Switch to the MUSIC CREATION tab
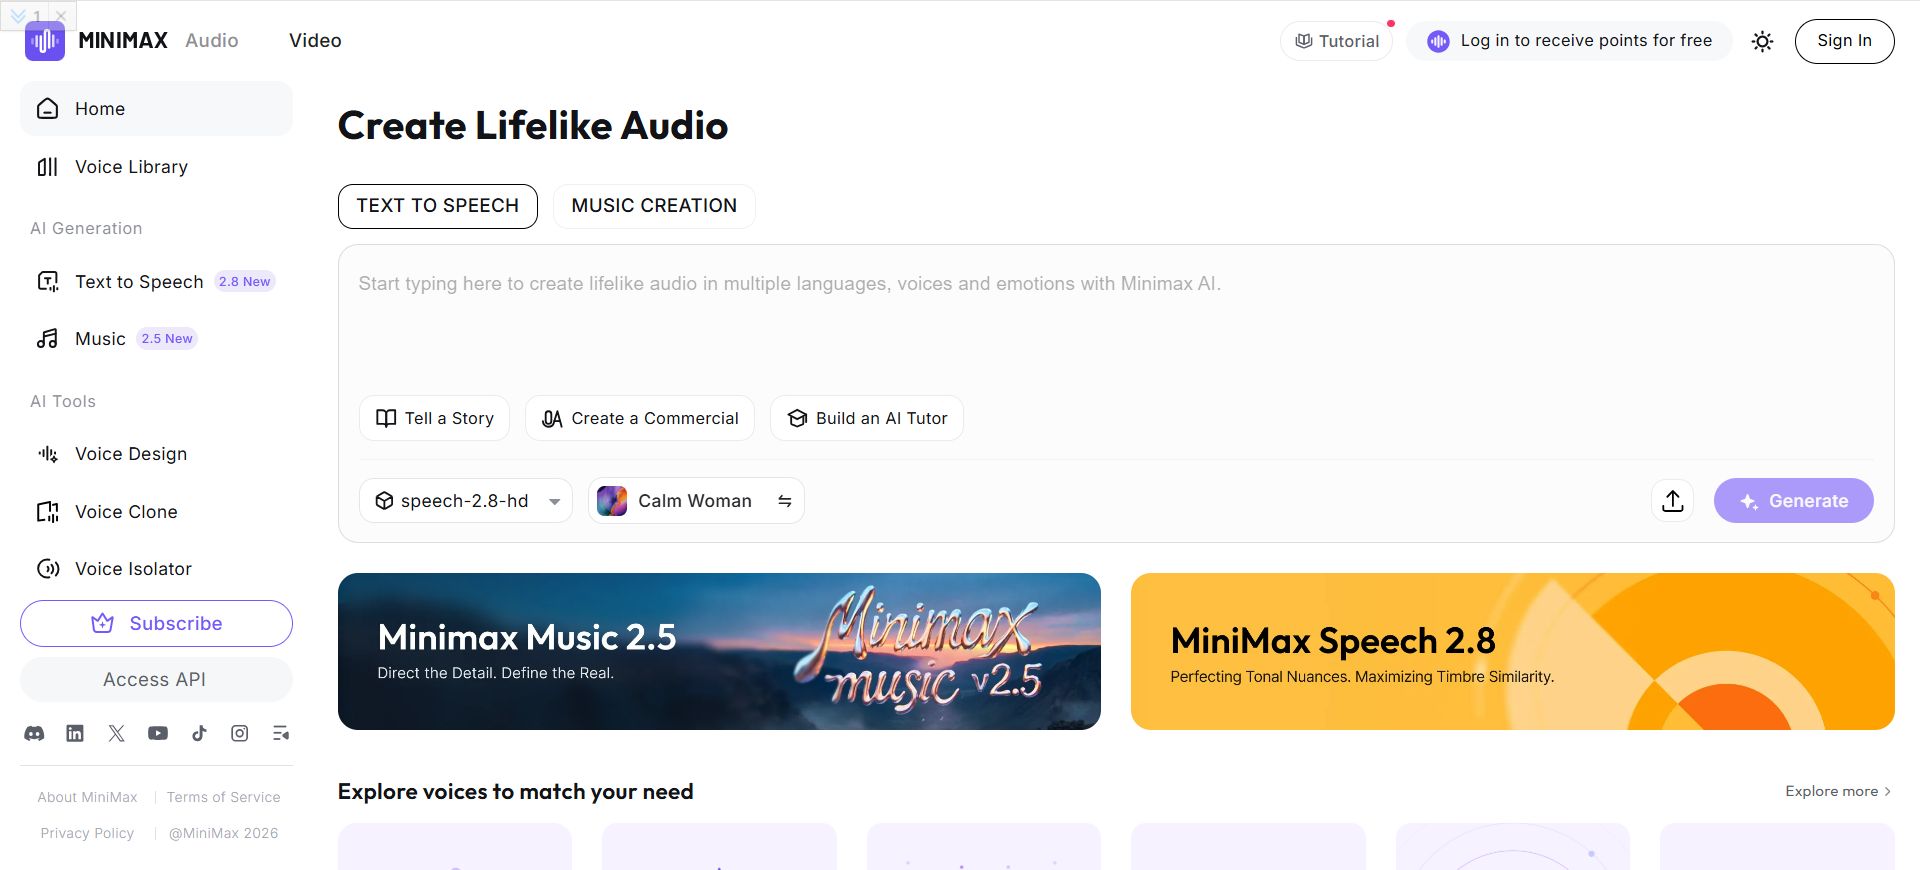1920x870 pixels. point(654,206)
